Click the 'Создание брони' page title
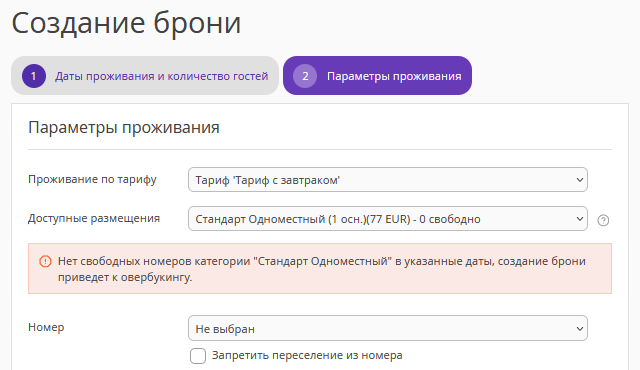Image resolution: width=640 pixels, height=370 pixels. pyautogui.click(x=126, y=23)
